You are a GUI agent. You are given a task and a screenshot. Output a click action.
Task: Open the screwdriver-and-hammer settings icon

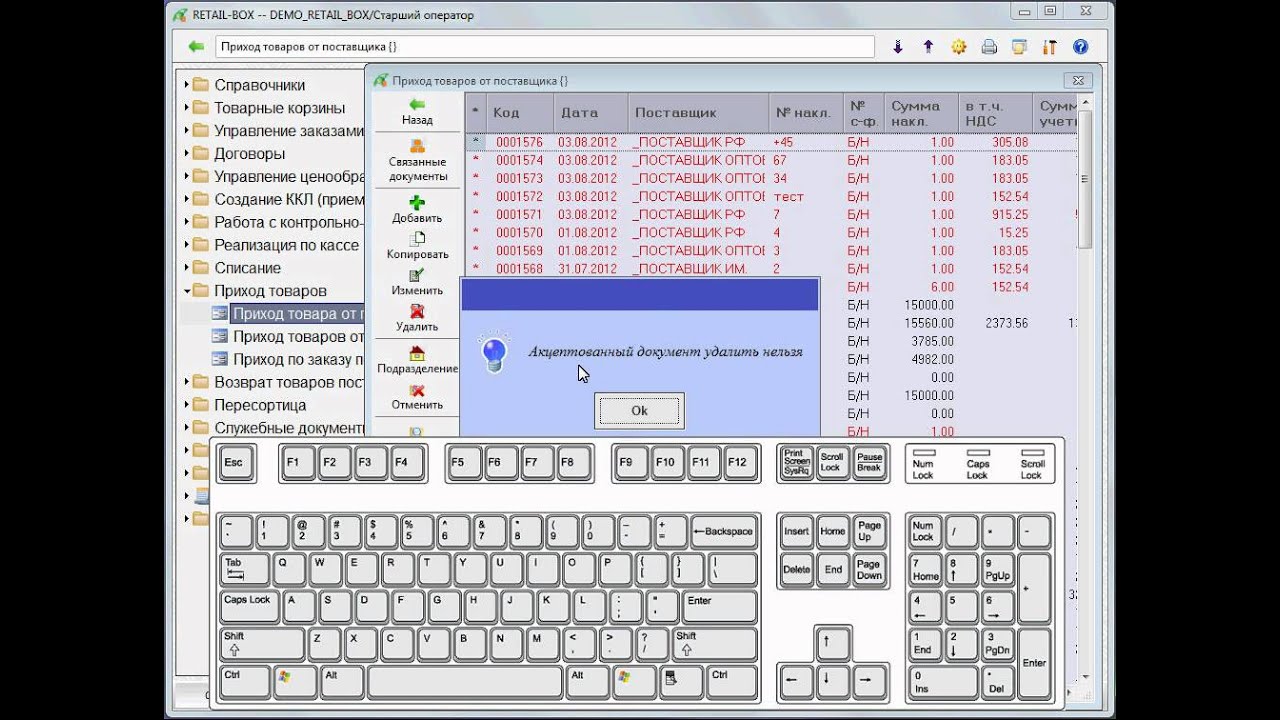[x=1049, y=47]
